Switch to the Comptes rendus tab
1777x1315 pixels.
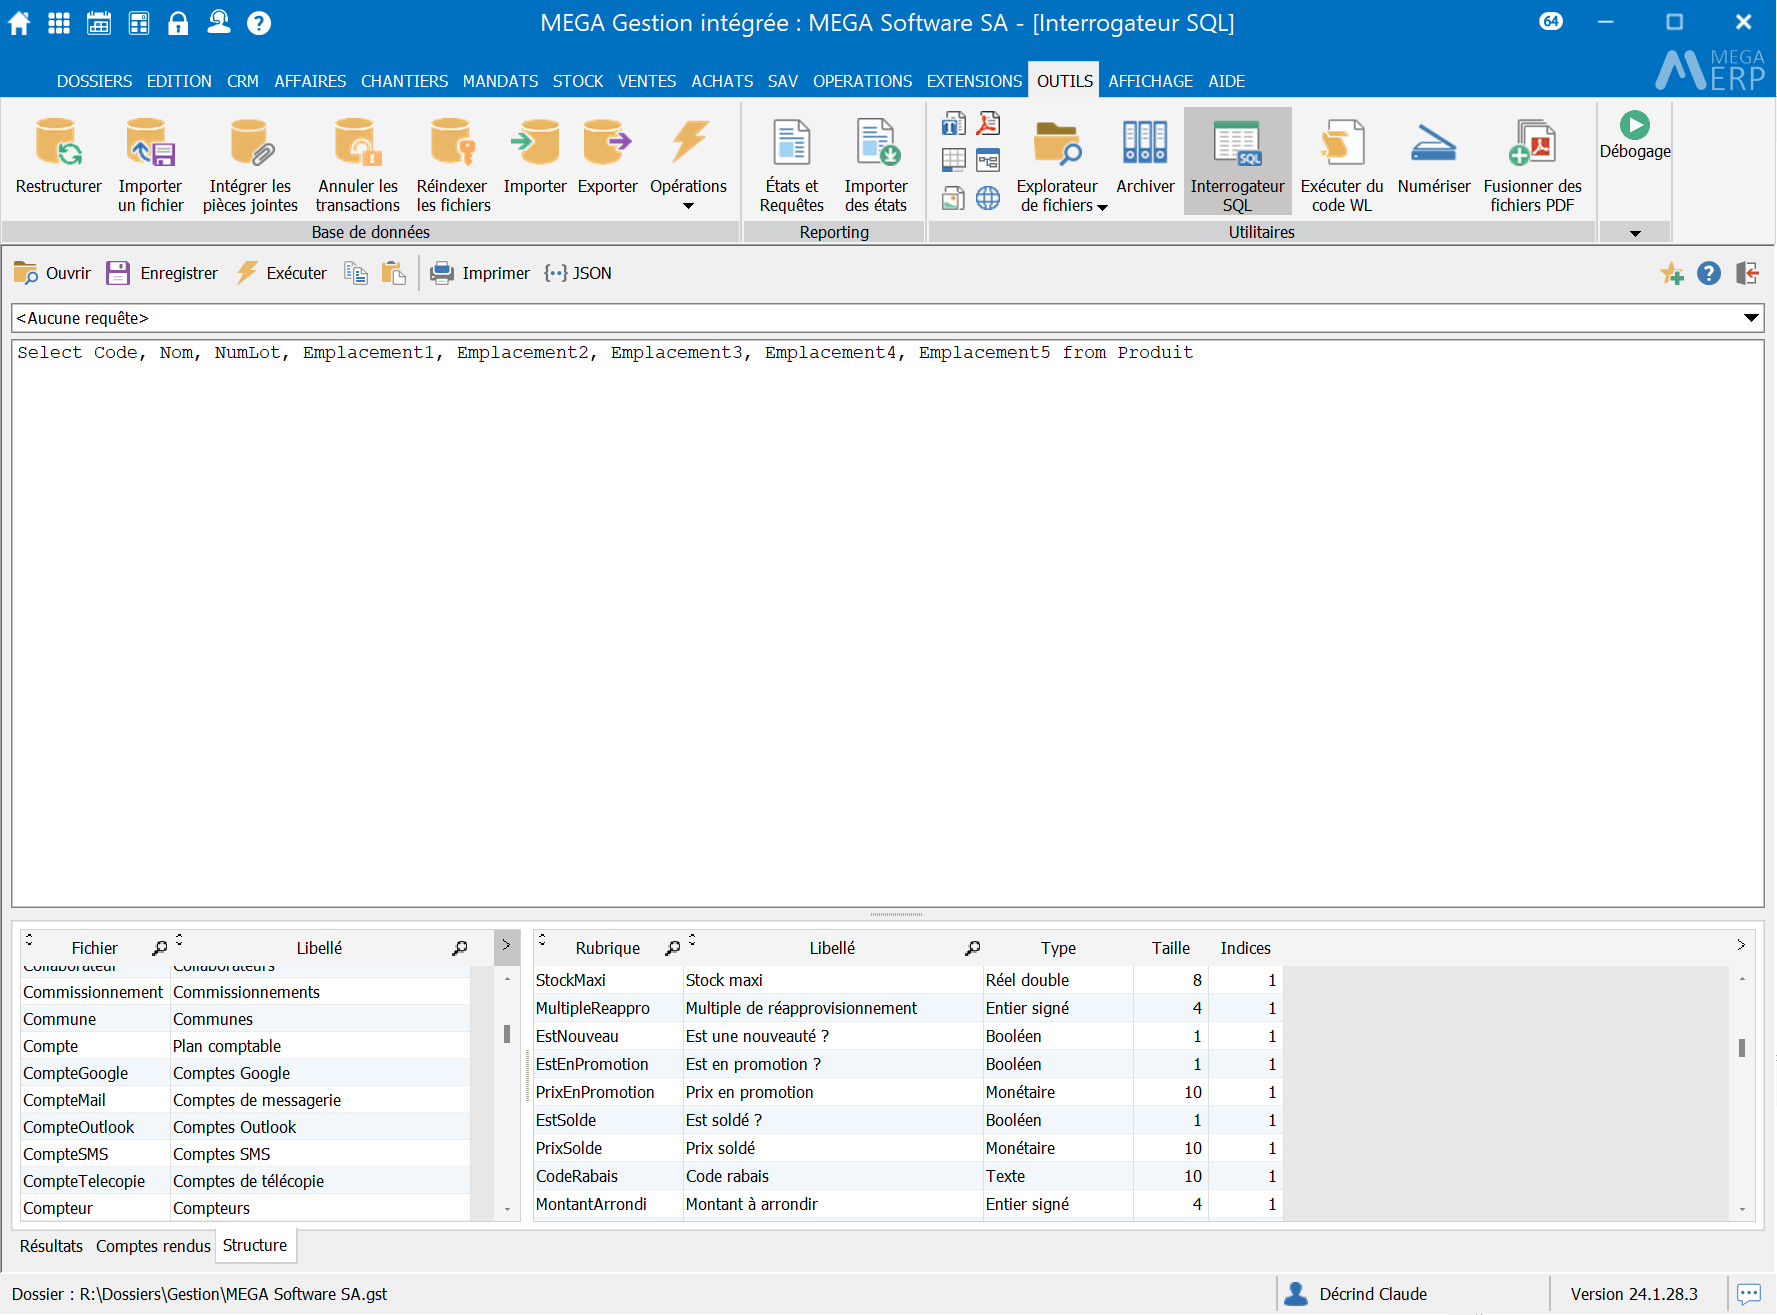pyautogui.click(x=153, y=1246)
